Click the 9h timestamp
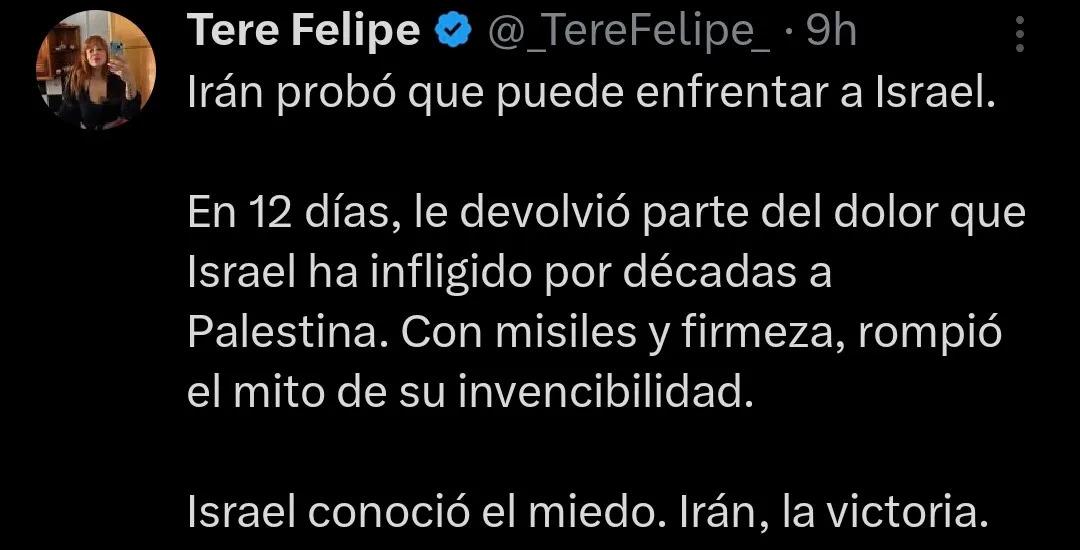 click(x=832, y=33)
